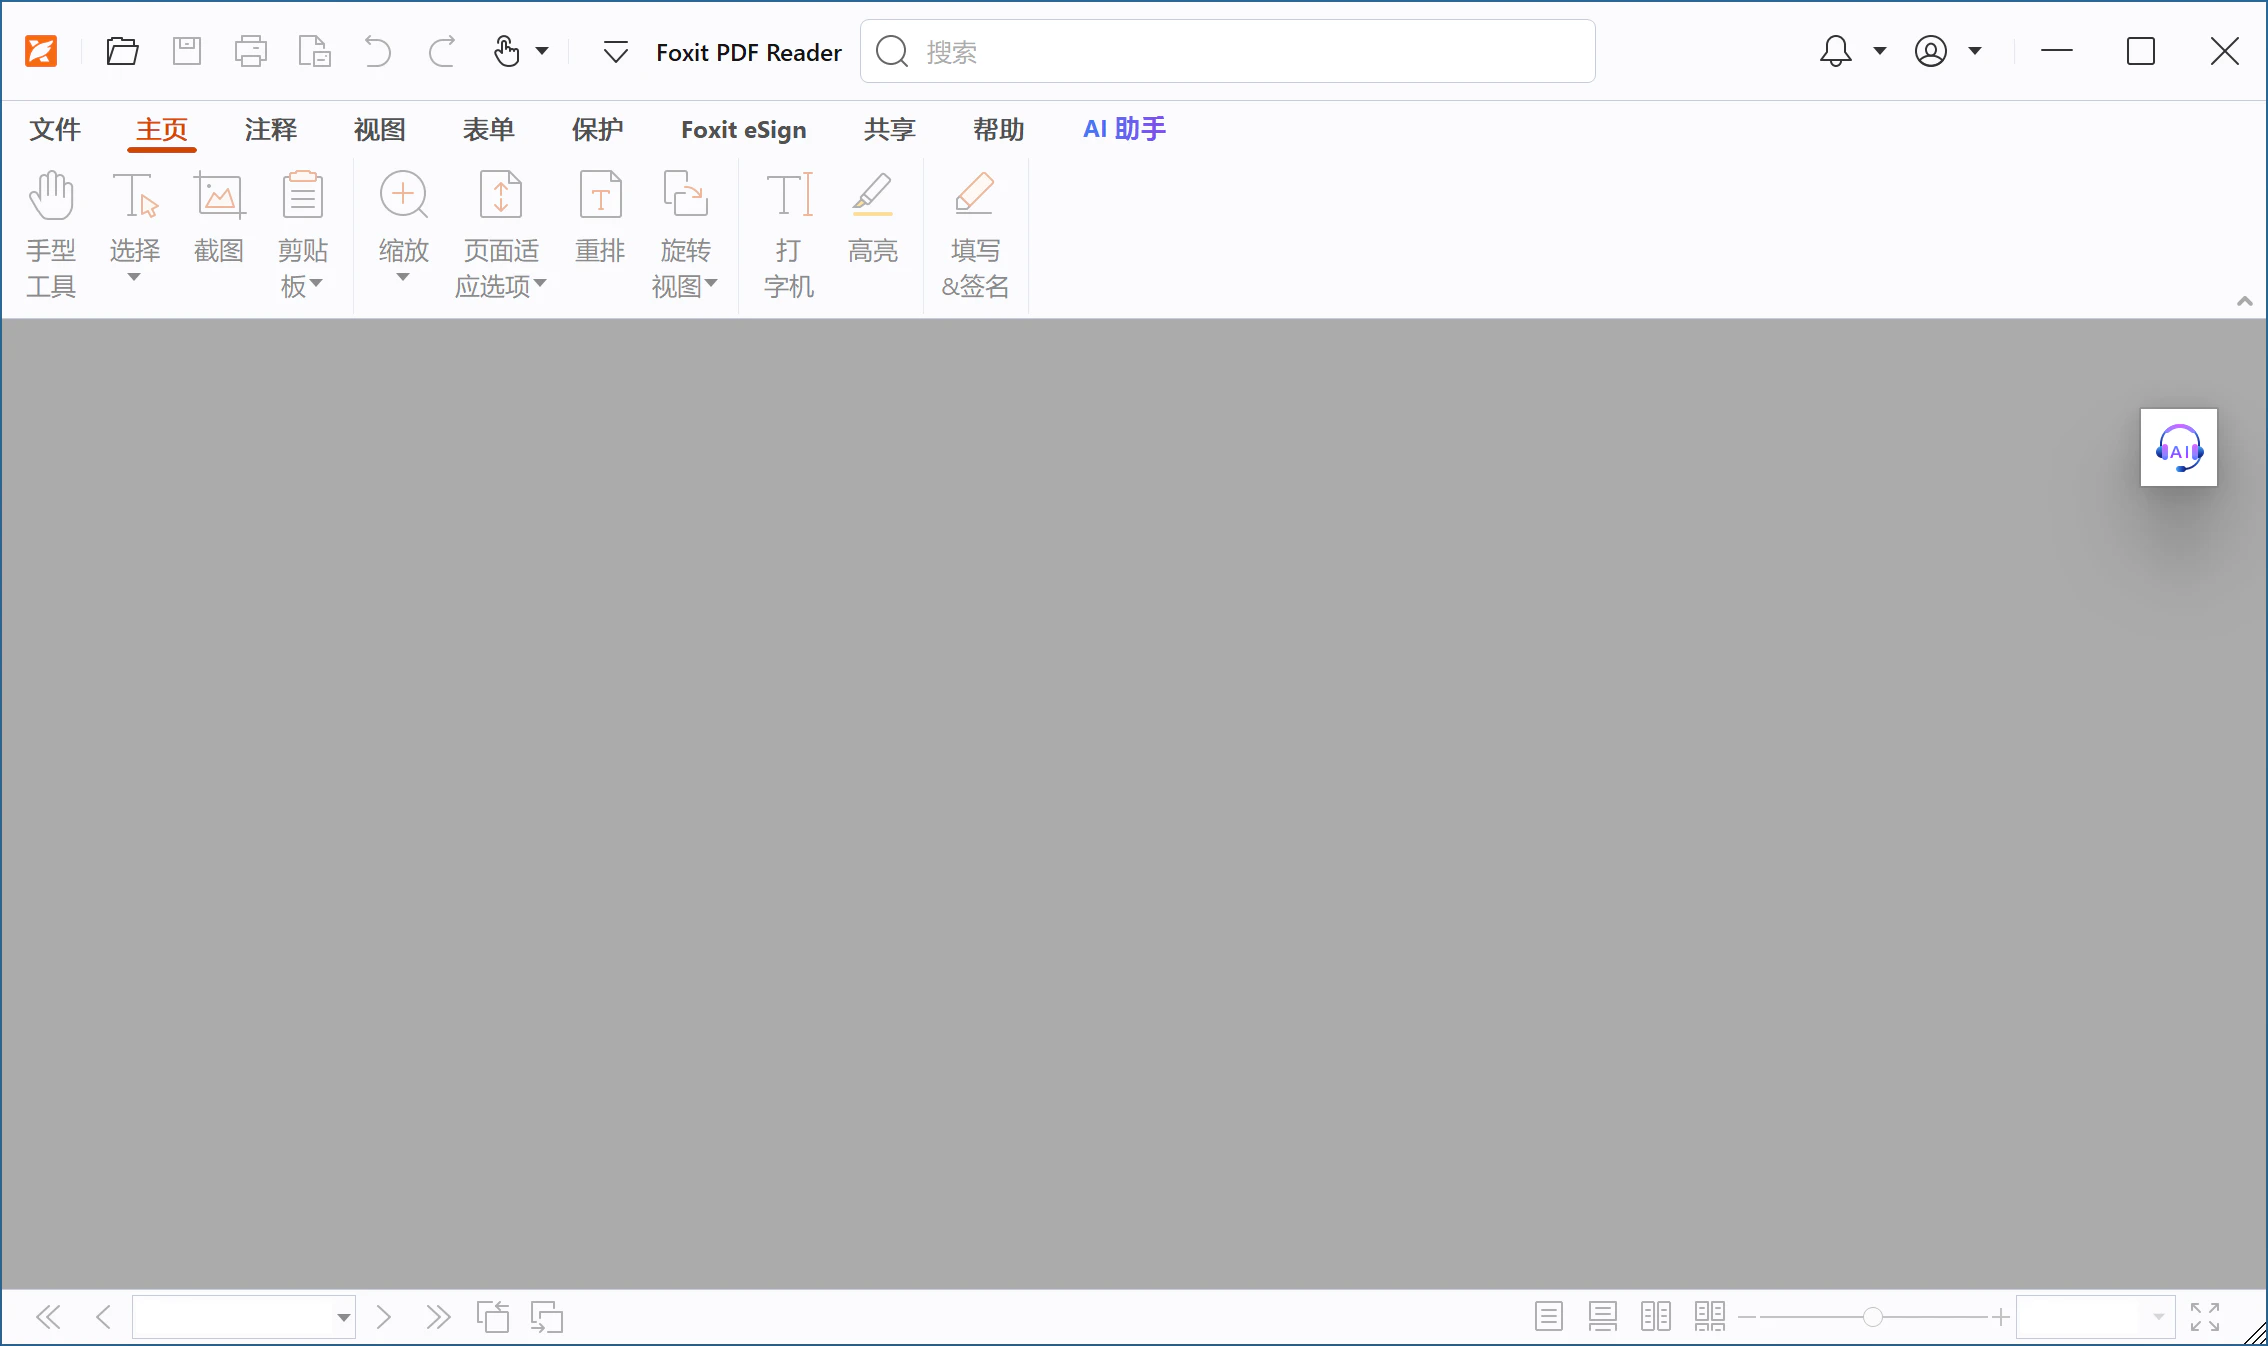Viewport: 2268px width, 1346px height.
Task: Select the 打字机 typewriter tool
Action: [789, 235]
